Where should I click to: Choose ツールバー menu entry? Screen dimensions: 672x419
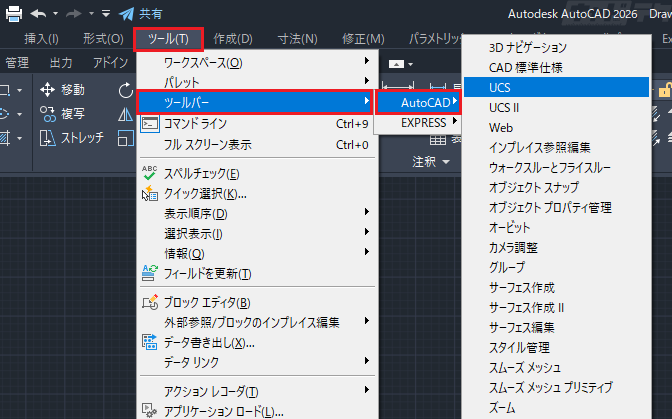pyautogui.click(x=255, y=102)
